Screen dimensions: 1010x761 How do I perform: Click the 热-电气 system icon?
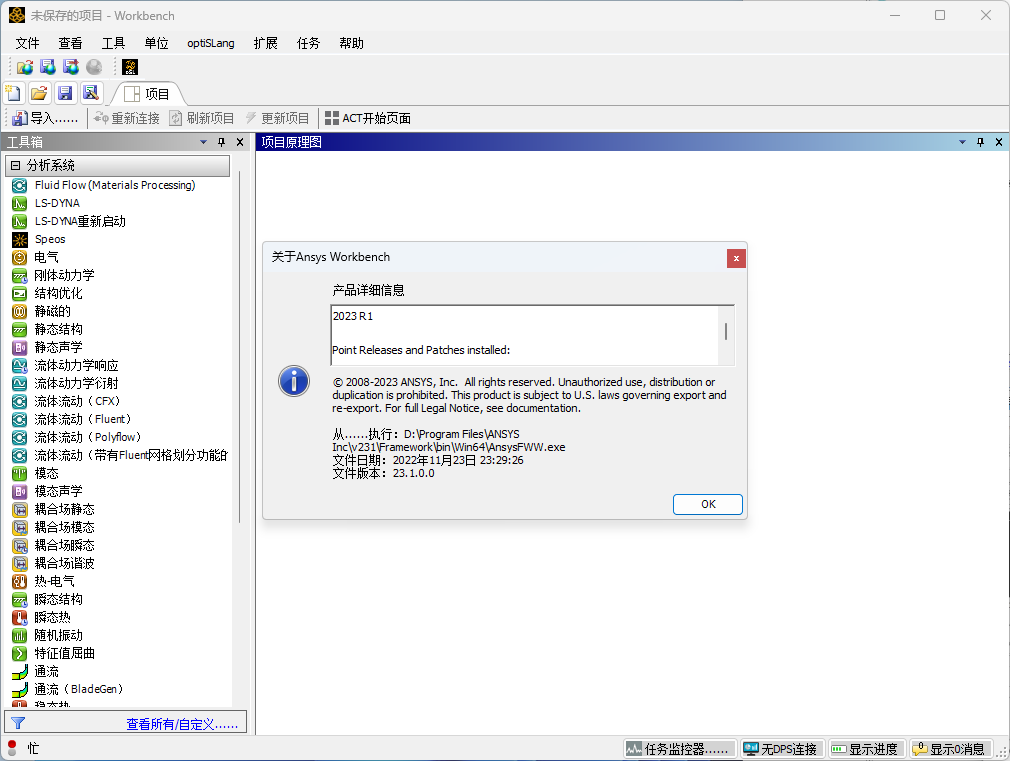tap(19, 581)
